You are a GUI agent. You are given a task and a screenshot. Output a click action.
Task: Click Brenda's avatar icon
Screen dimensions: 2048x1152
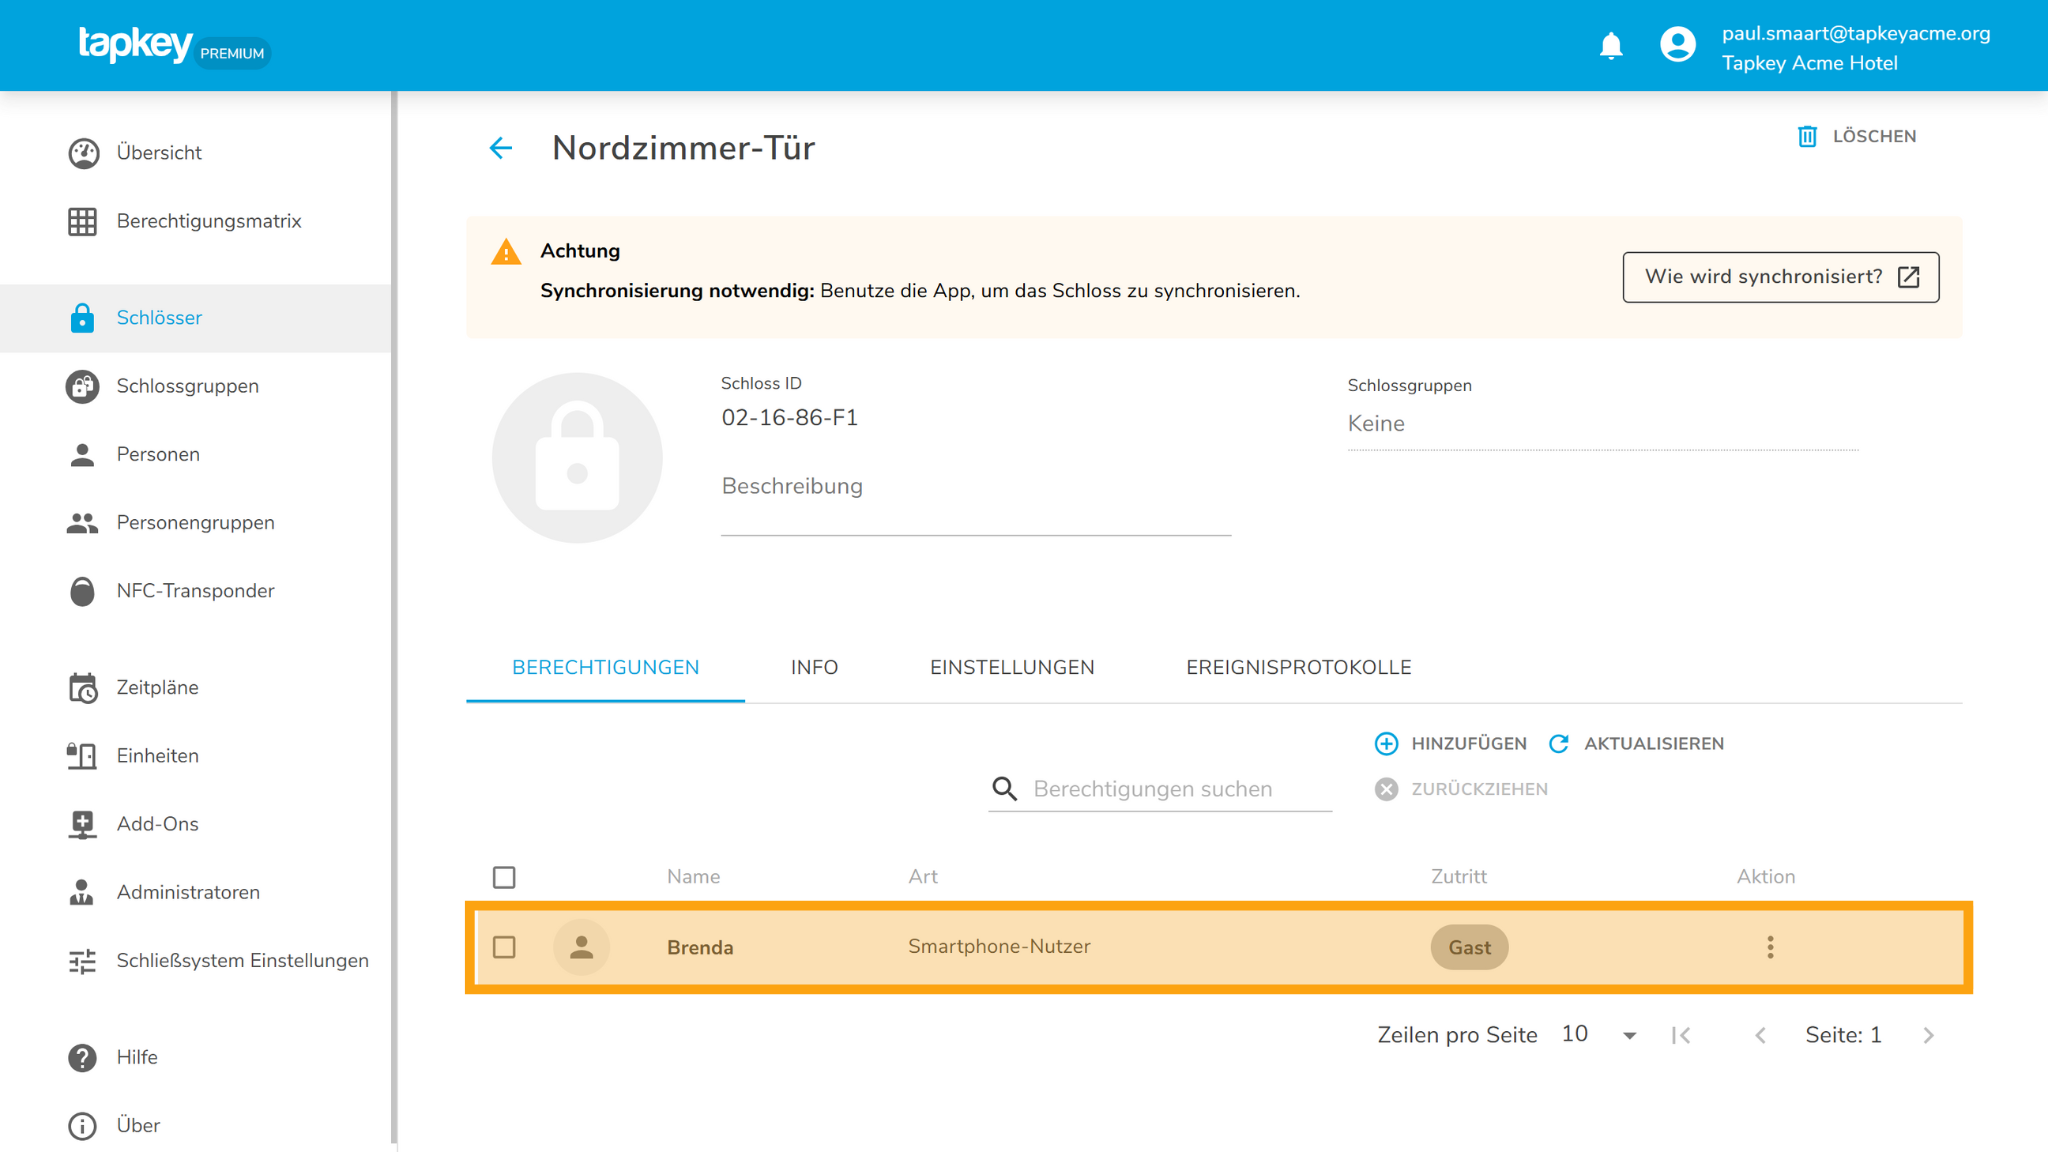(x=582, y=947)
